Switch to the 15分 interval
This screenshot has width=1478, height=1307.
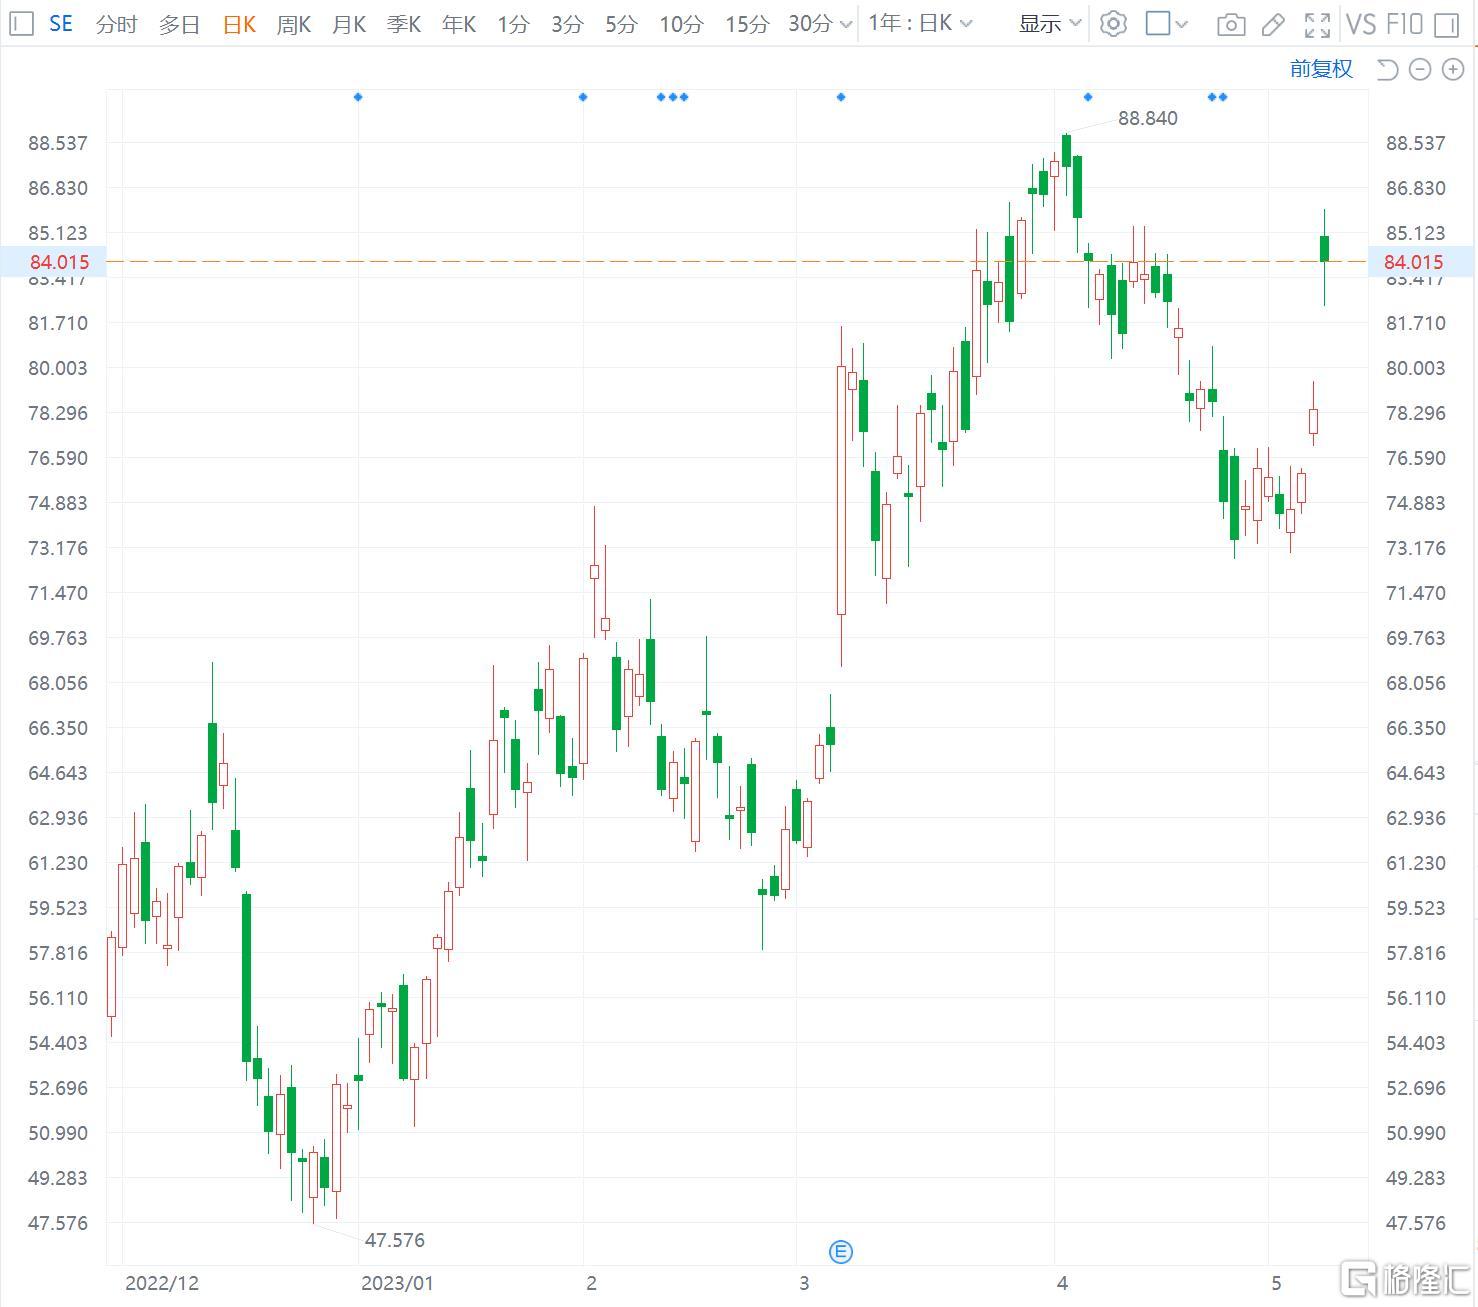click(x=747, y=24)
